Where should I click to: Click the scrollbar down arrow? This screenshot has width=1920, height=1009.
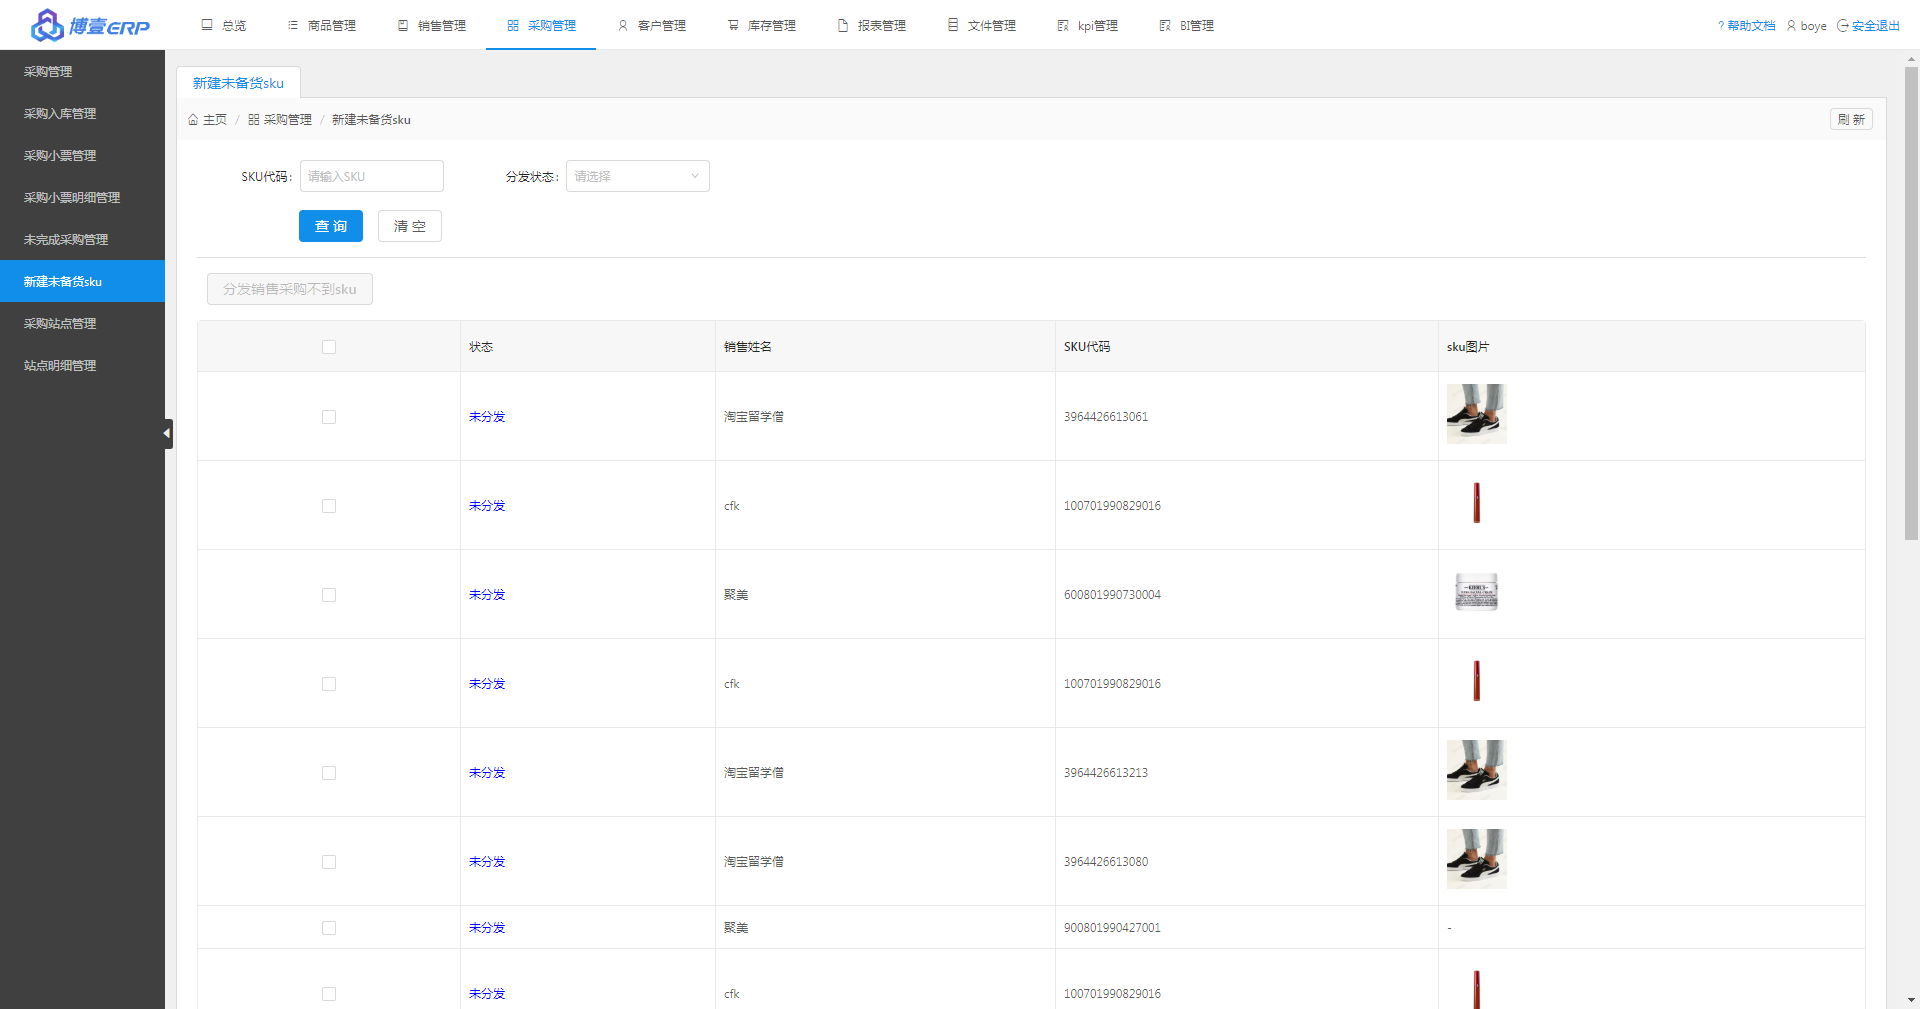1911,999
